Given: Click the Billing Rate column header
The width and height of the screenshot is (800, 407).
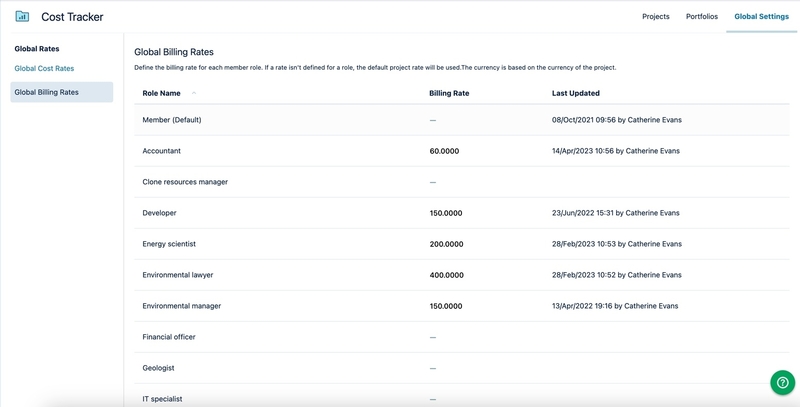Looking at the screenshot, I should pos(449,93).
